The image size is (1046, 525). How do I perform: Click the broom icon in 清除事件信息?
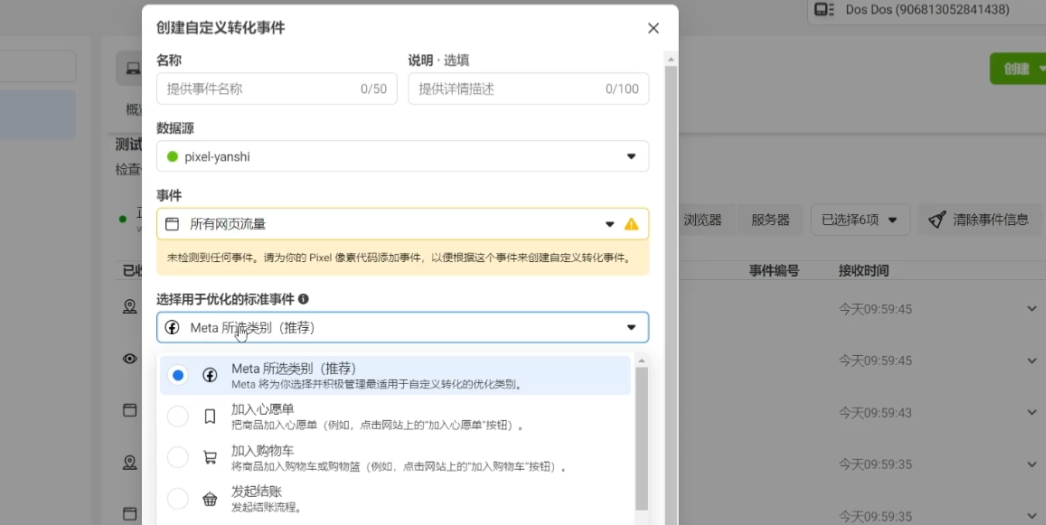coord(937,219)
